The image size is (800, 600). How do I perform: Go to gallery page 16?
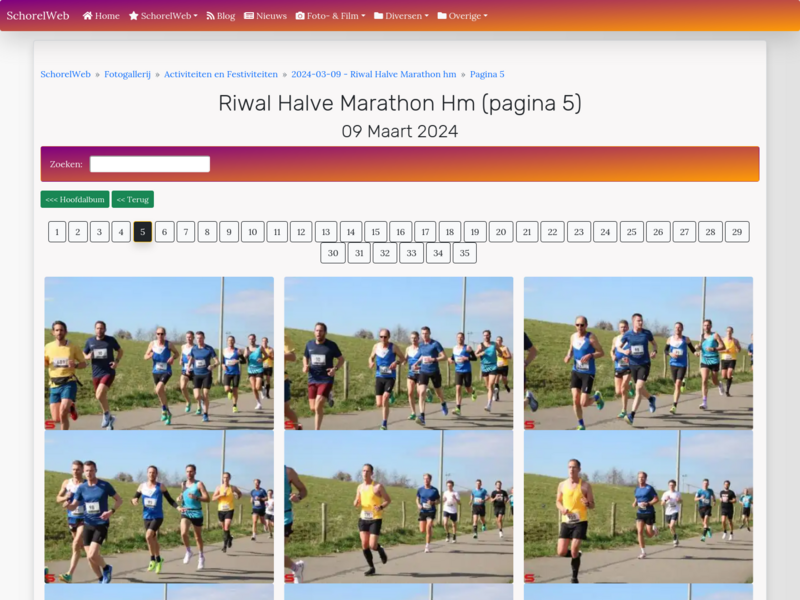pos(401,232)
